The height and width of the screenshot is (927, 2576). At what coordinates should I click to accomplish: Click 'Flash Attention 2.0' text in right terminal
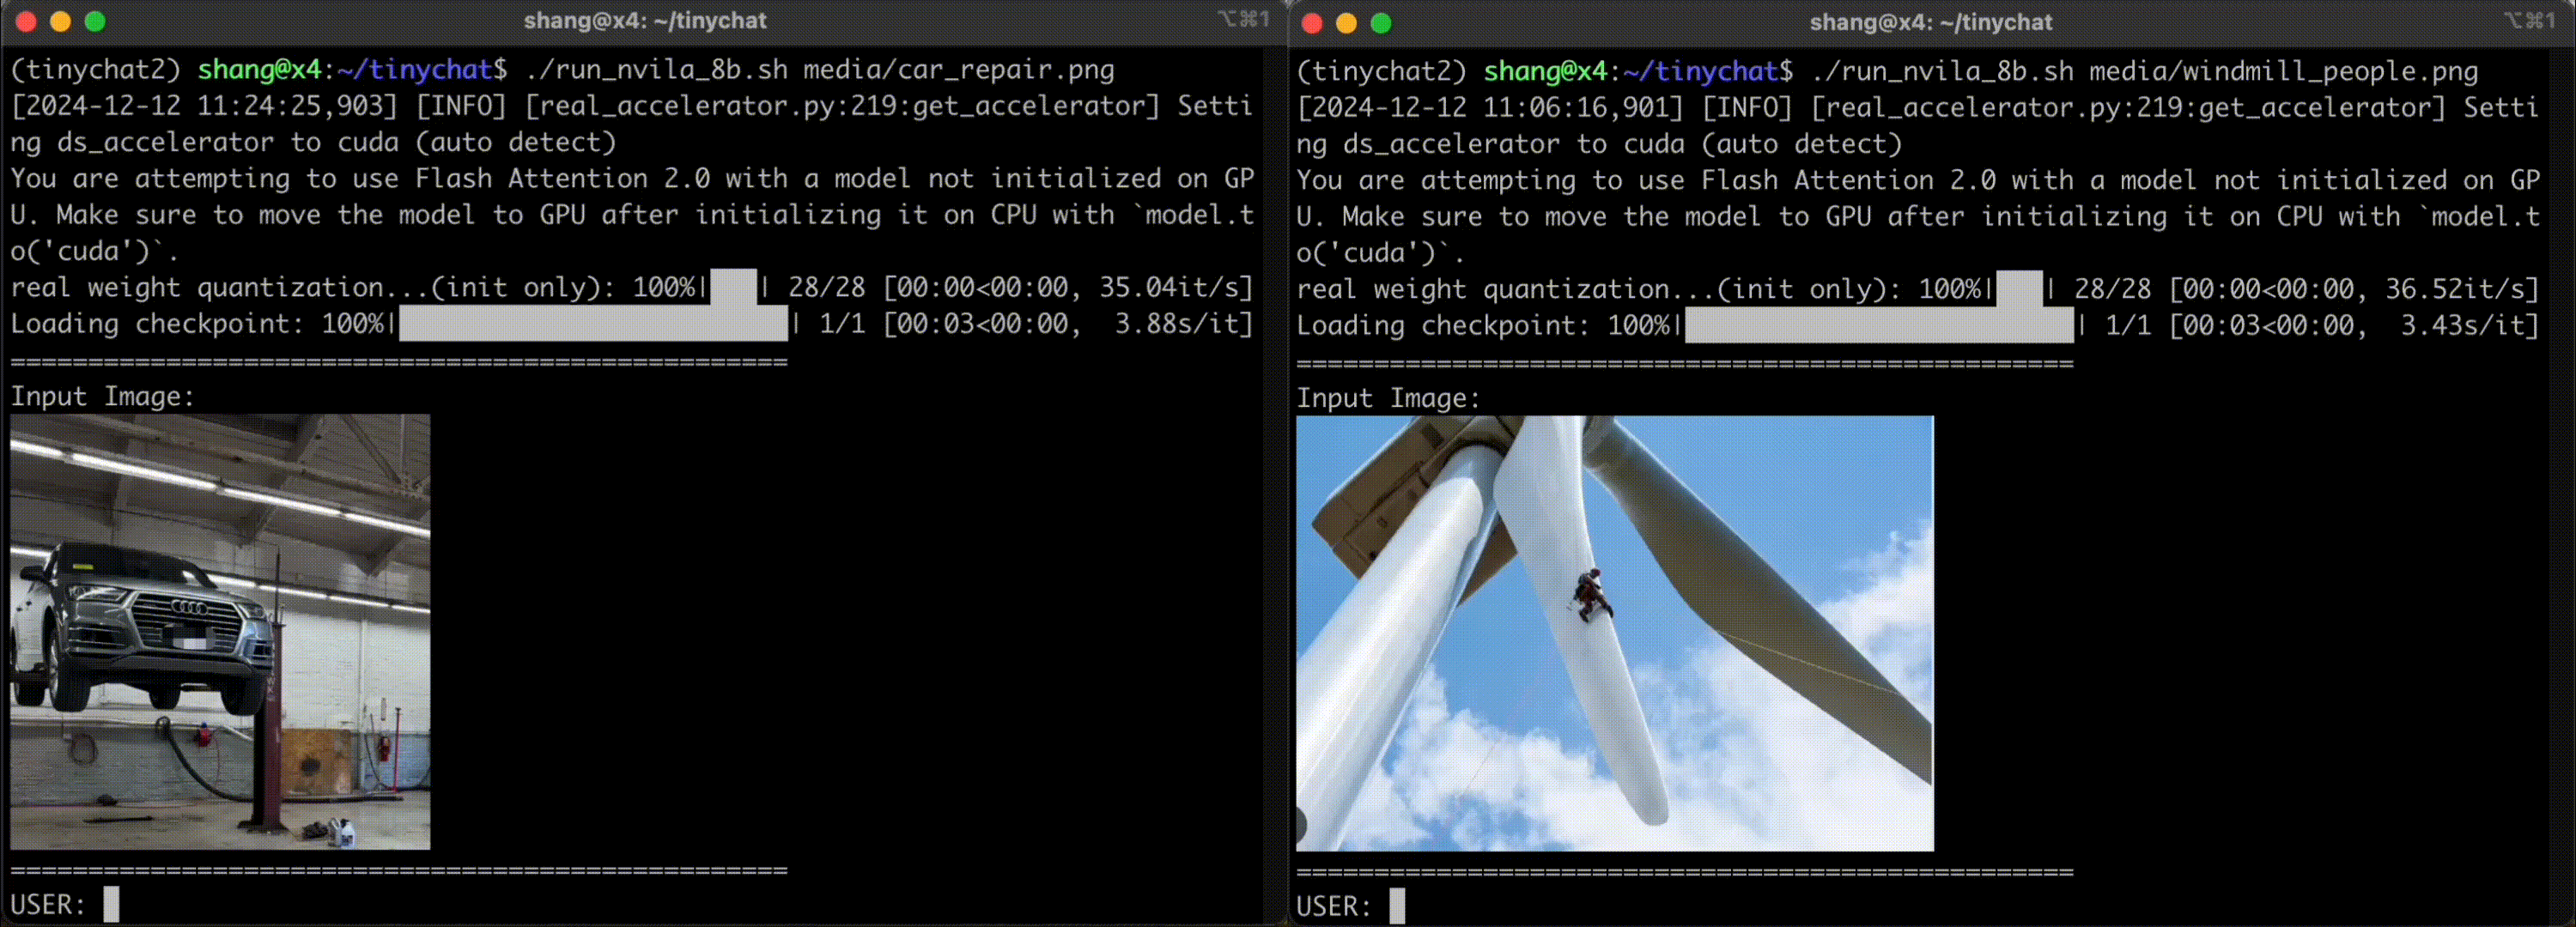1848,181
